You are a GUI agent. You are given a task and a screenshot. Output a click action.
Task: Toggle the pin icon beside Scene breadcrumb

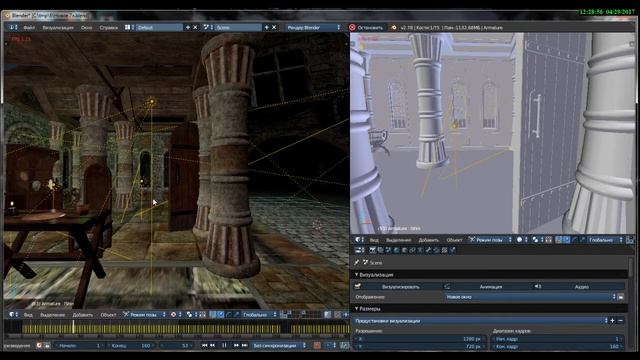click(357, 262)
